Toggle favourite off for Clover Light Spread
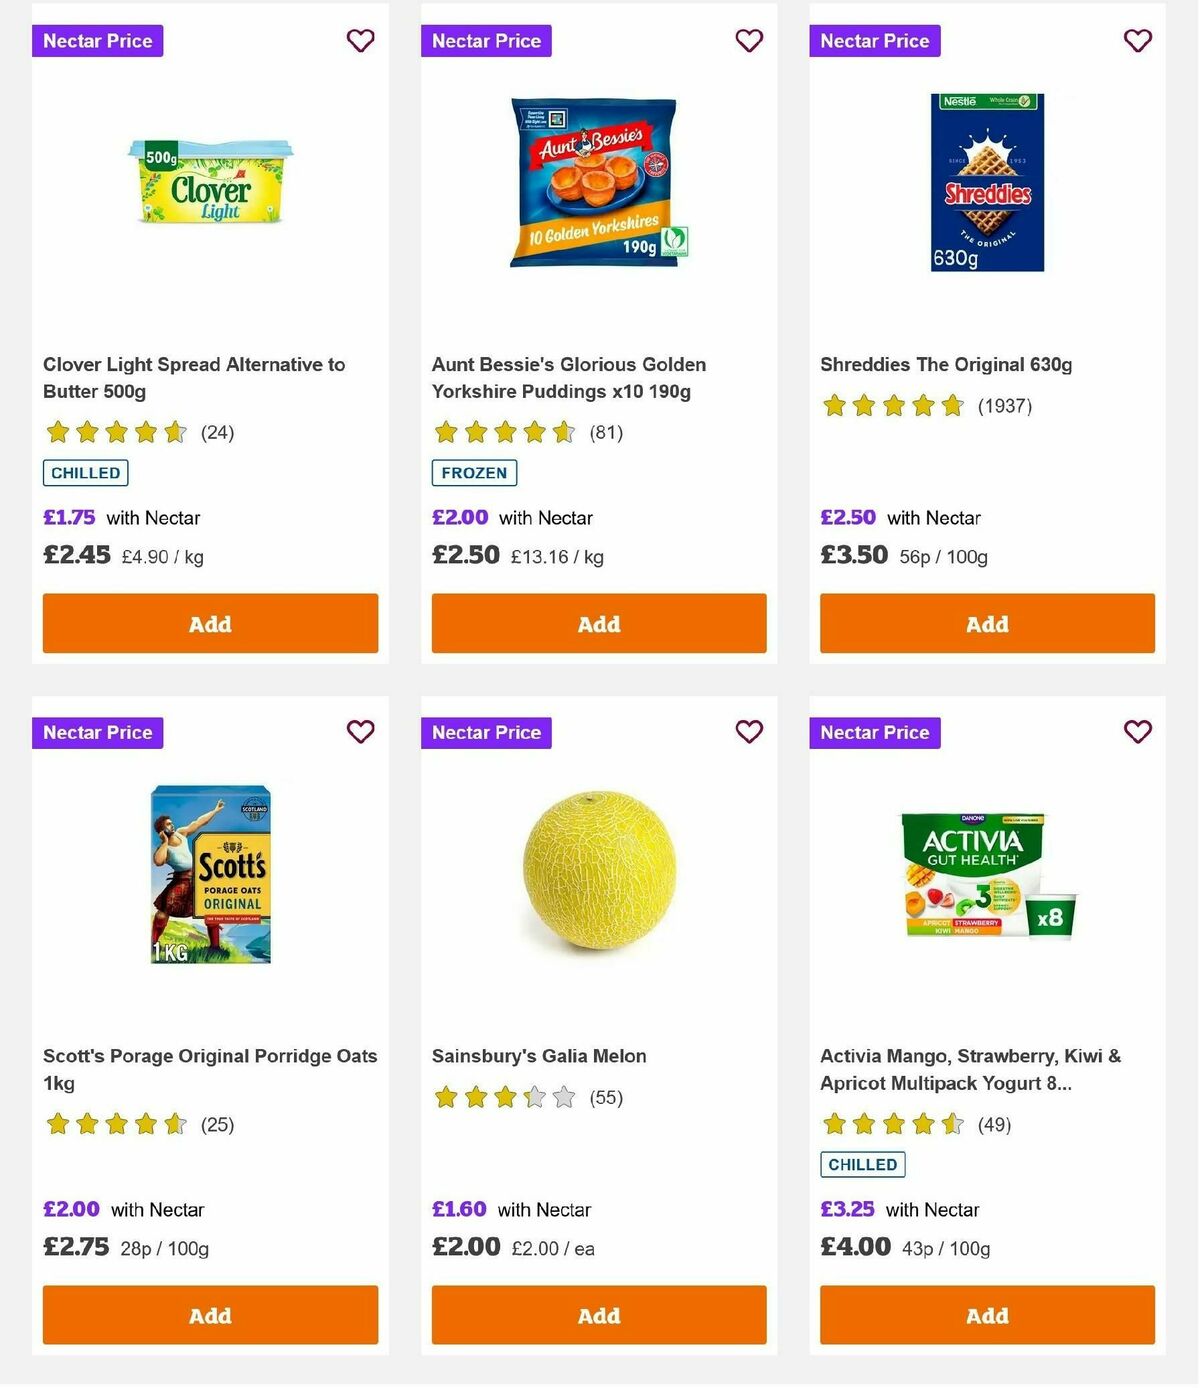 [360, 41]
